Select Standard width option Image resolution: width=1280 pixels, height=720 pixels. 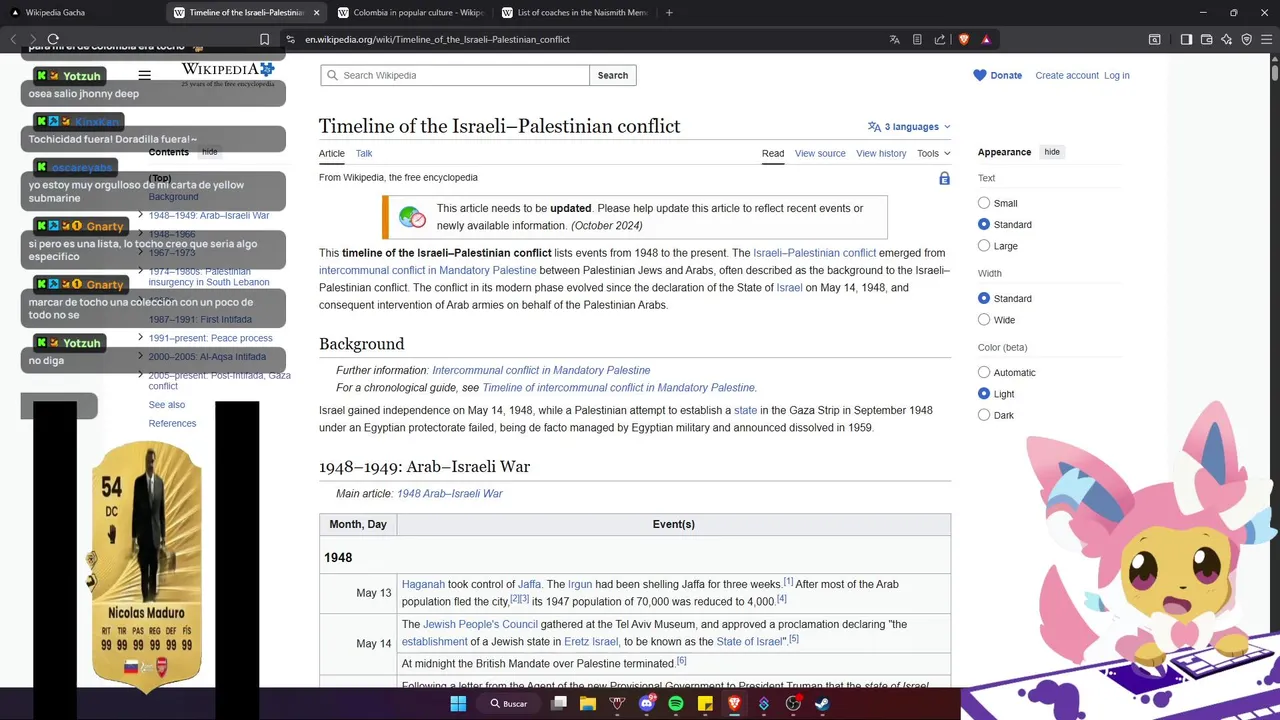coord(984,298)
